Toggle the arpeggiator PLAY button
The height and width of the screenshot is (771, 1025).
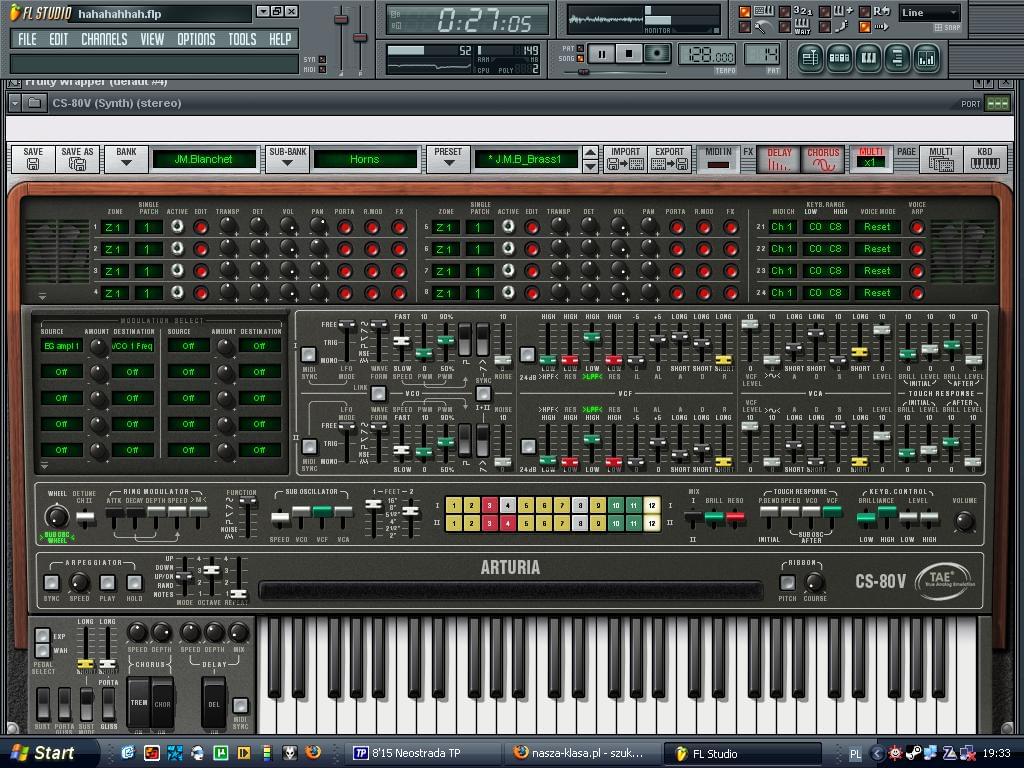click(x=107, y=582)
